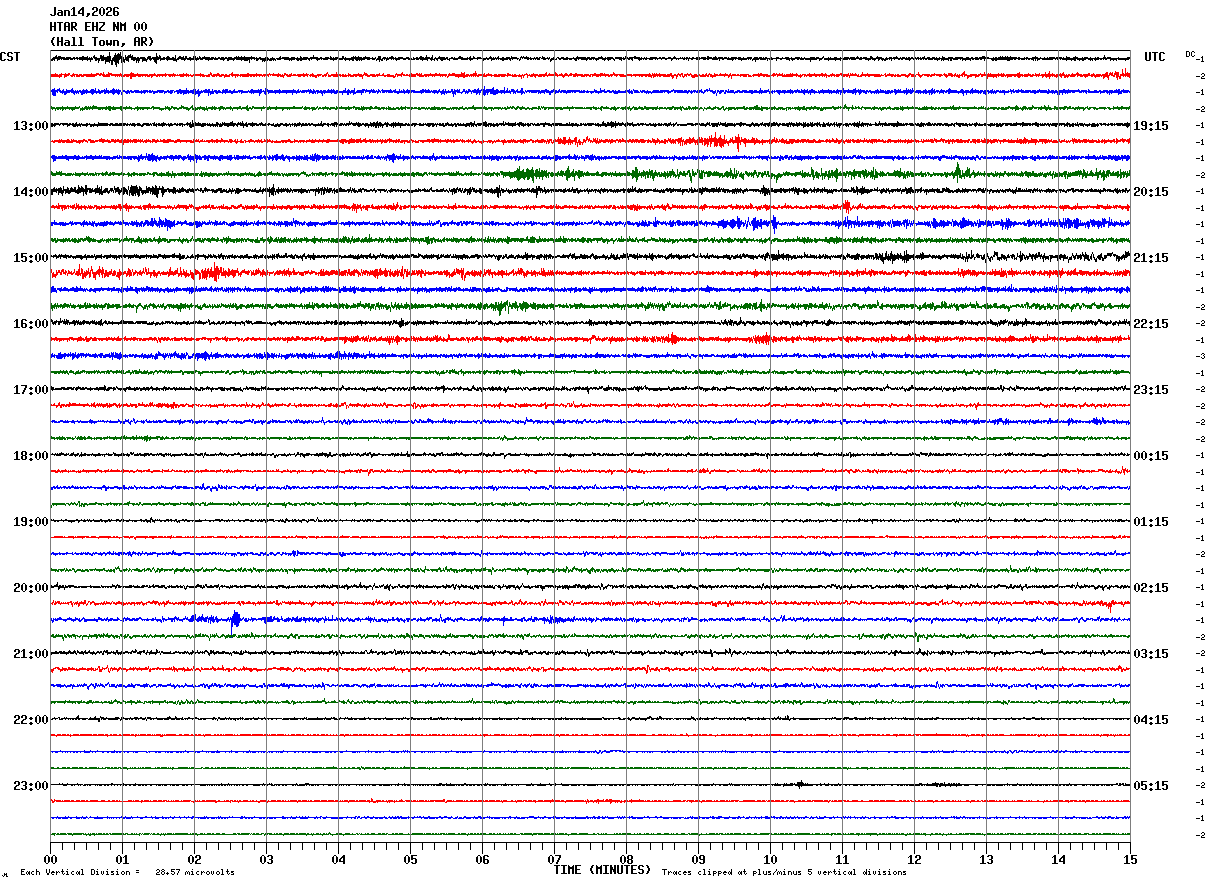Click the date label Jan14,2026

click(84, 12)
